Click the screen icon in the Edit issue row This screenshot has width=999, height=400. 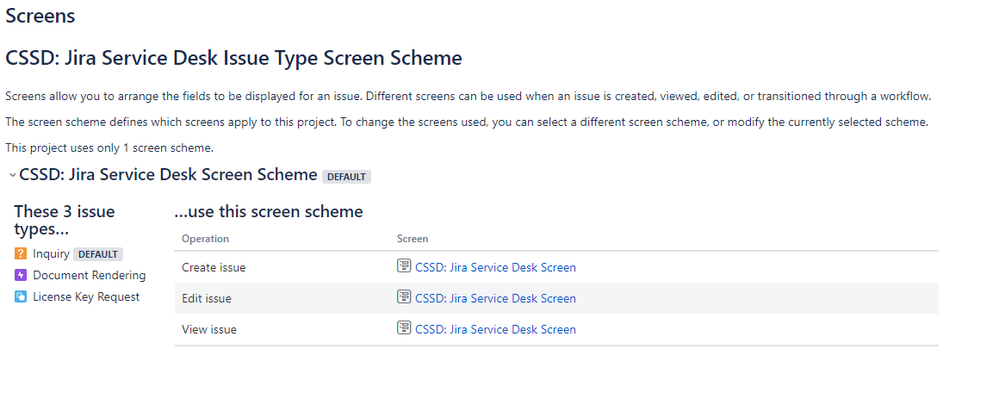click(404, 297)
